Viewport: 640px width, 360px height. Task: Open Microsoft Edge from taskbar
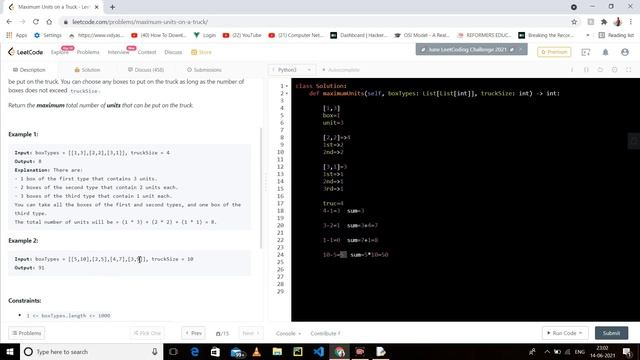[x=194, y=351]
